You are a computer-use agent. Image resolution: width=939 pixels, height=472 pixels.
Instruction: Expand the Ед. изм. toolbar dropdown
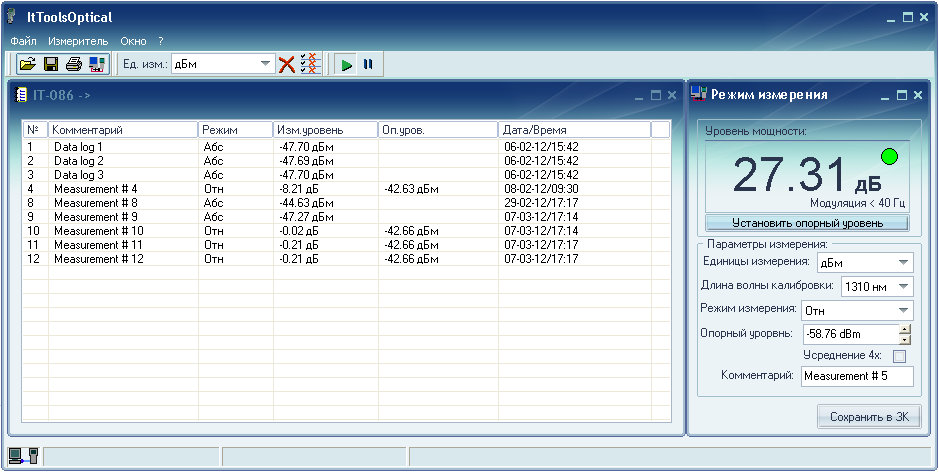pyautogui.click(x=265, y=64)
